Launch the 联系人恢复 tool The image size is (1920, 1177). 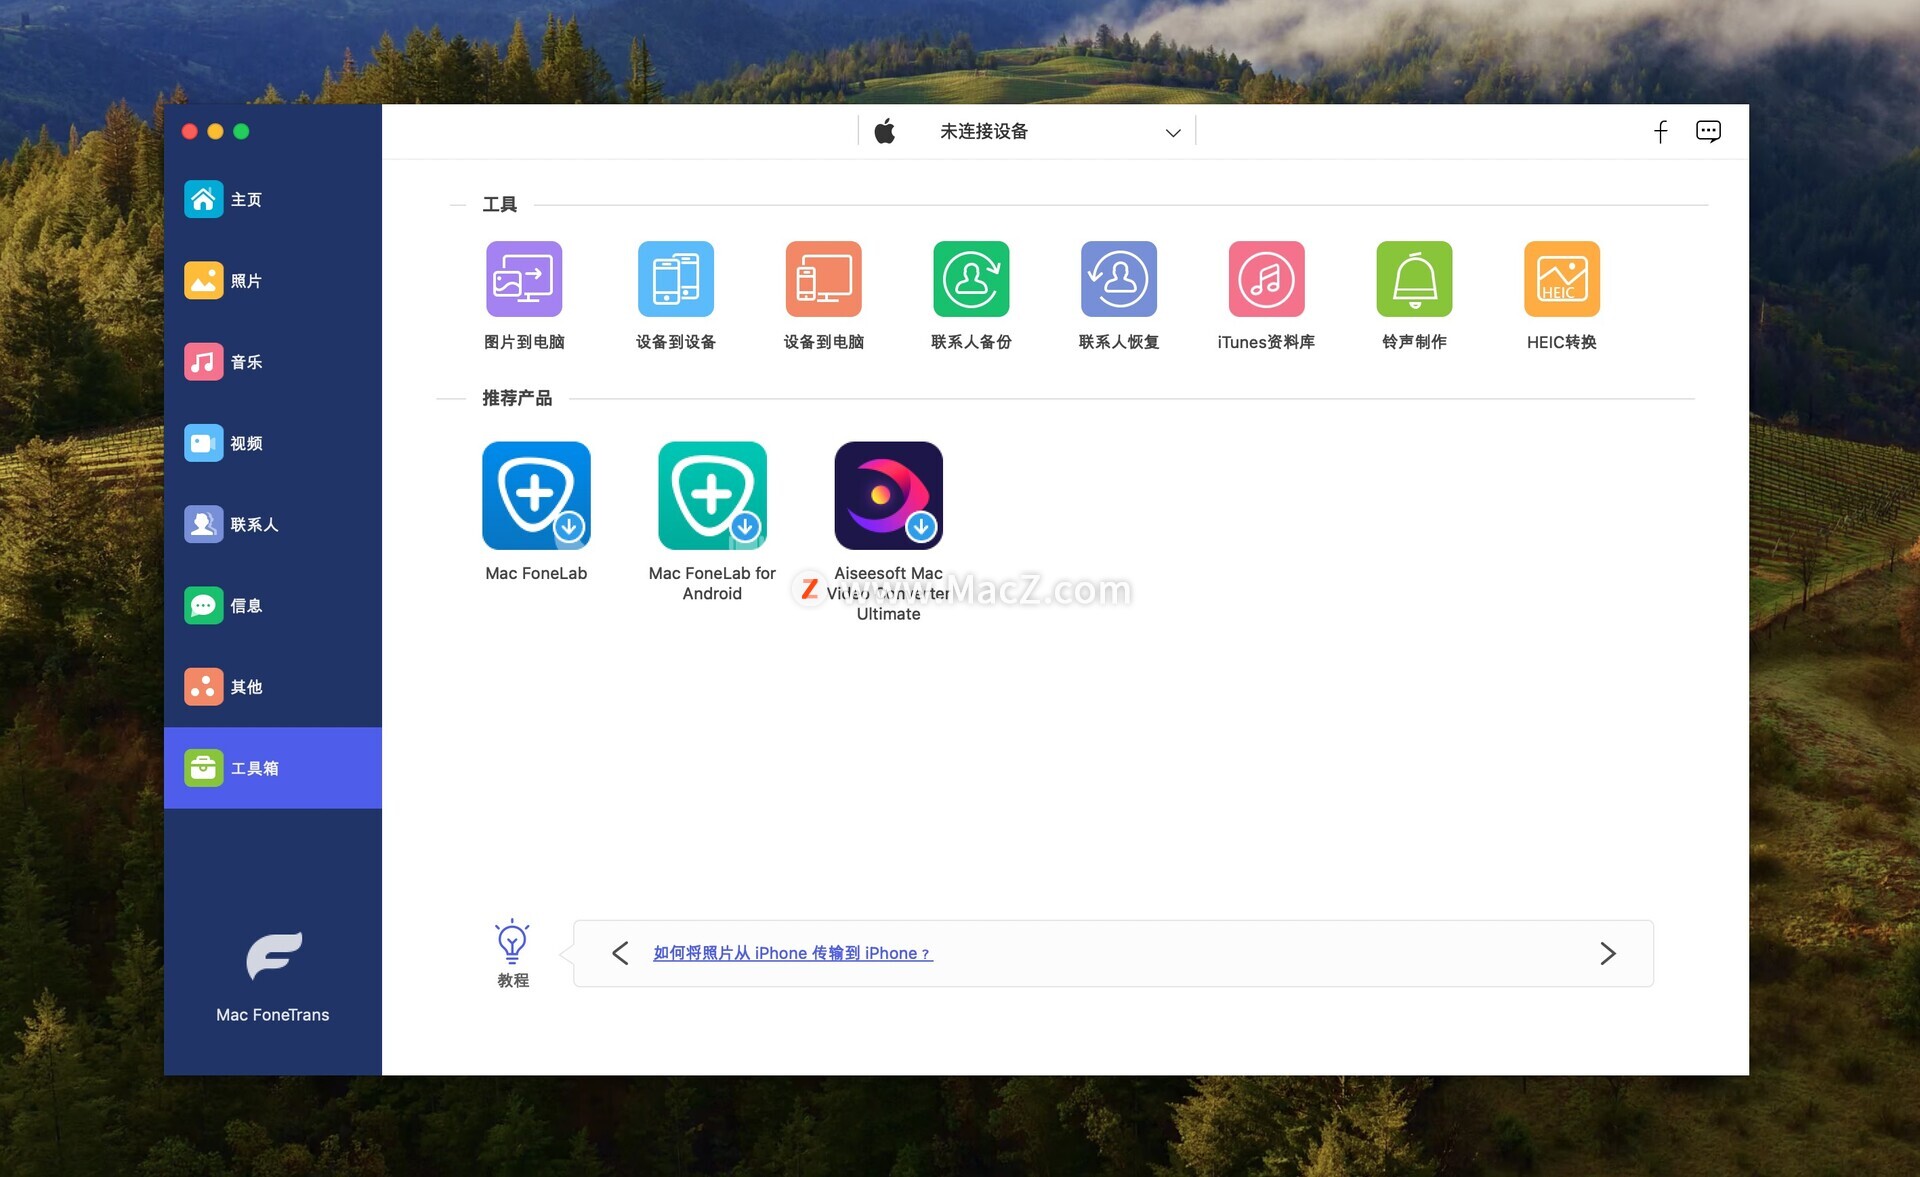(1119, 279)
